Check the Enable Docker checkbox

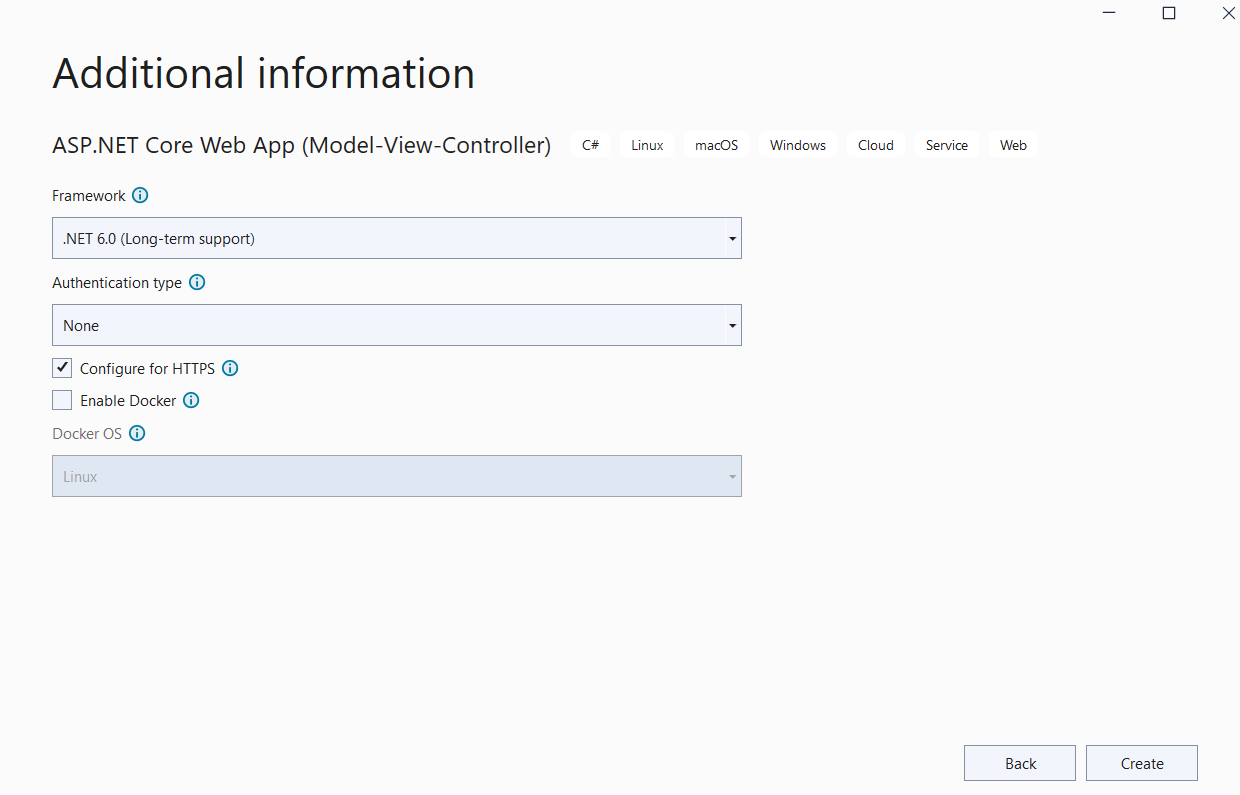pos(62,400)
